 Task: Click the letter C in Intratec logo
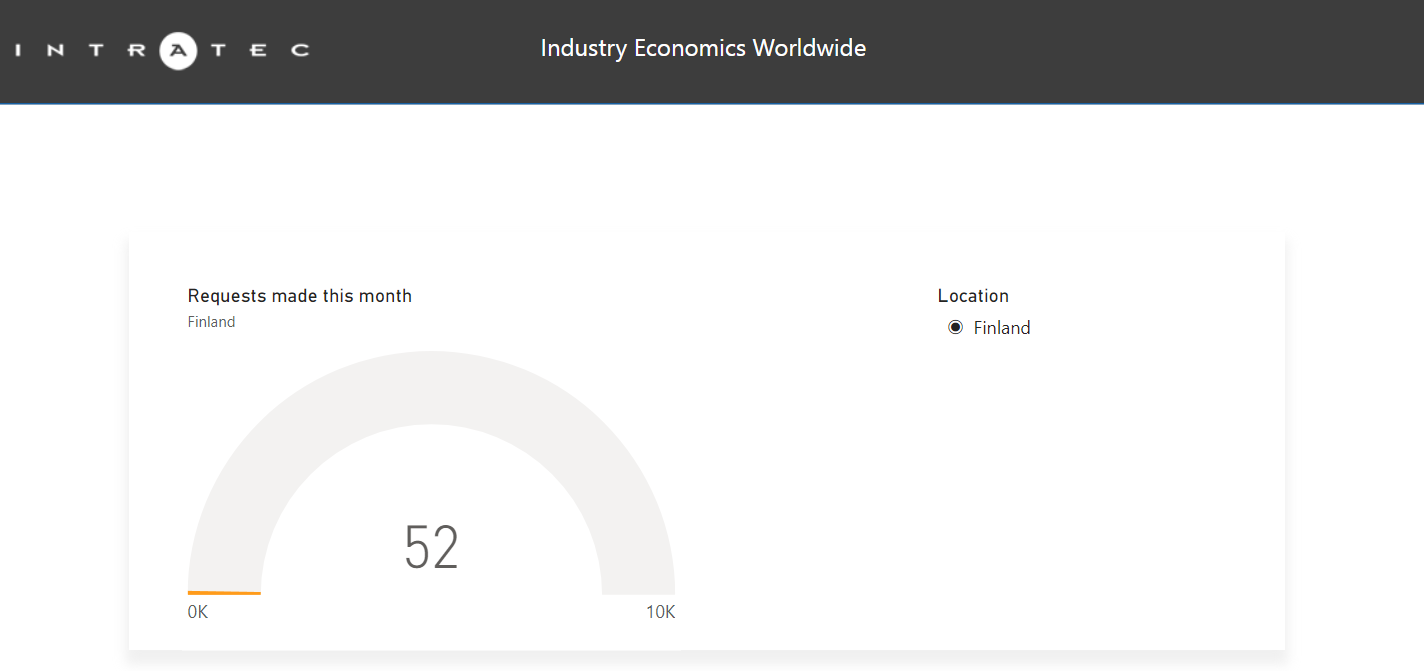pos(300,50)
